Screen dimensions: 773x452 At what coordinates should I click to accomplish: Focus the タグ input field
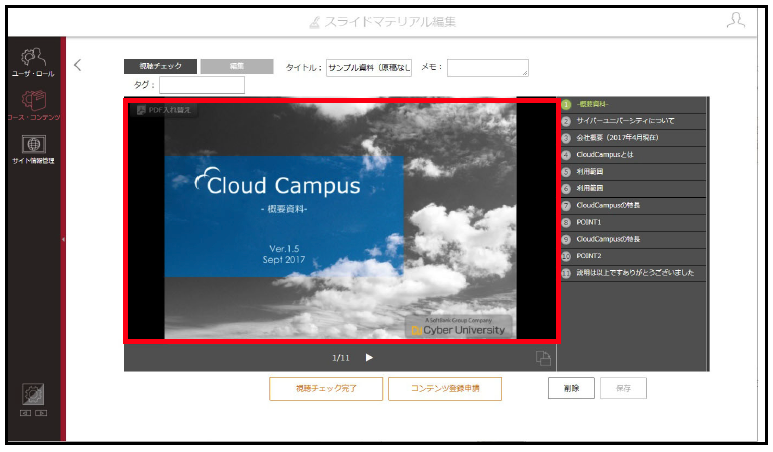pos(202,85)
